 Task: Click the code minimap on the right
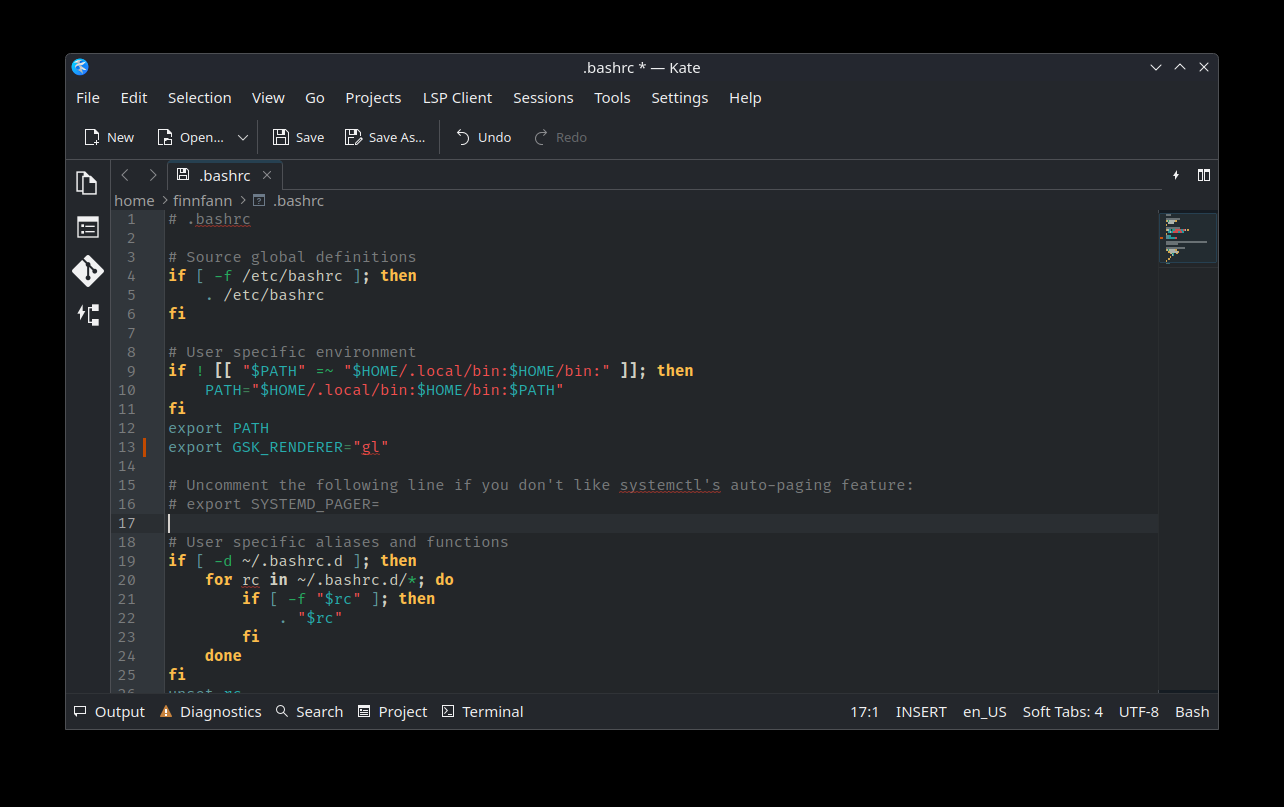click(1188, 240)
